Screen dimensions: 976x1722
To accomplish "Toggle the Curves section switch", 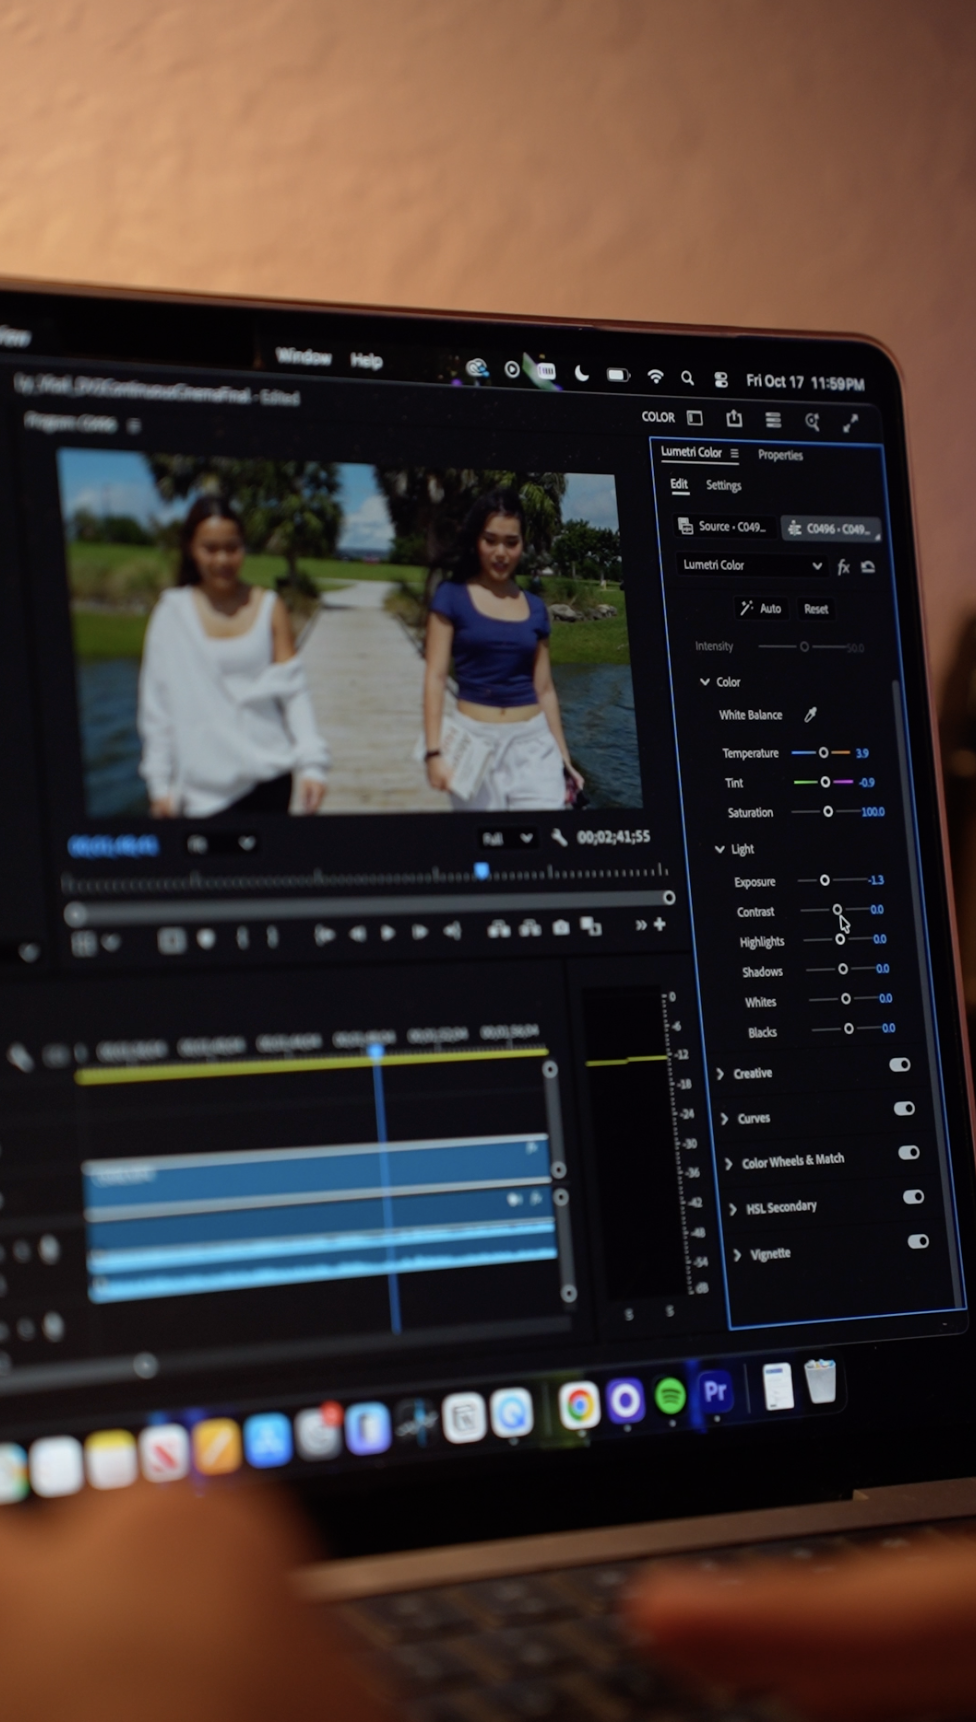I will point(904,1108).
